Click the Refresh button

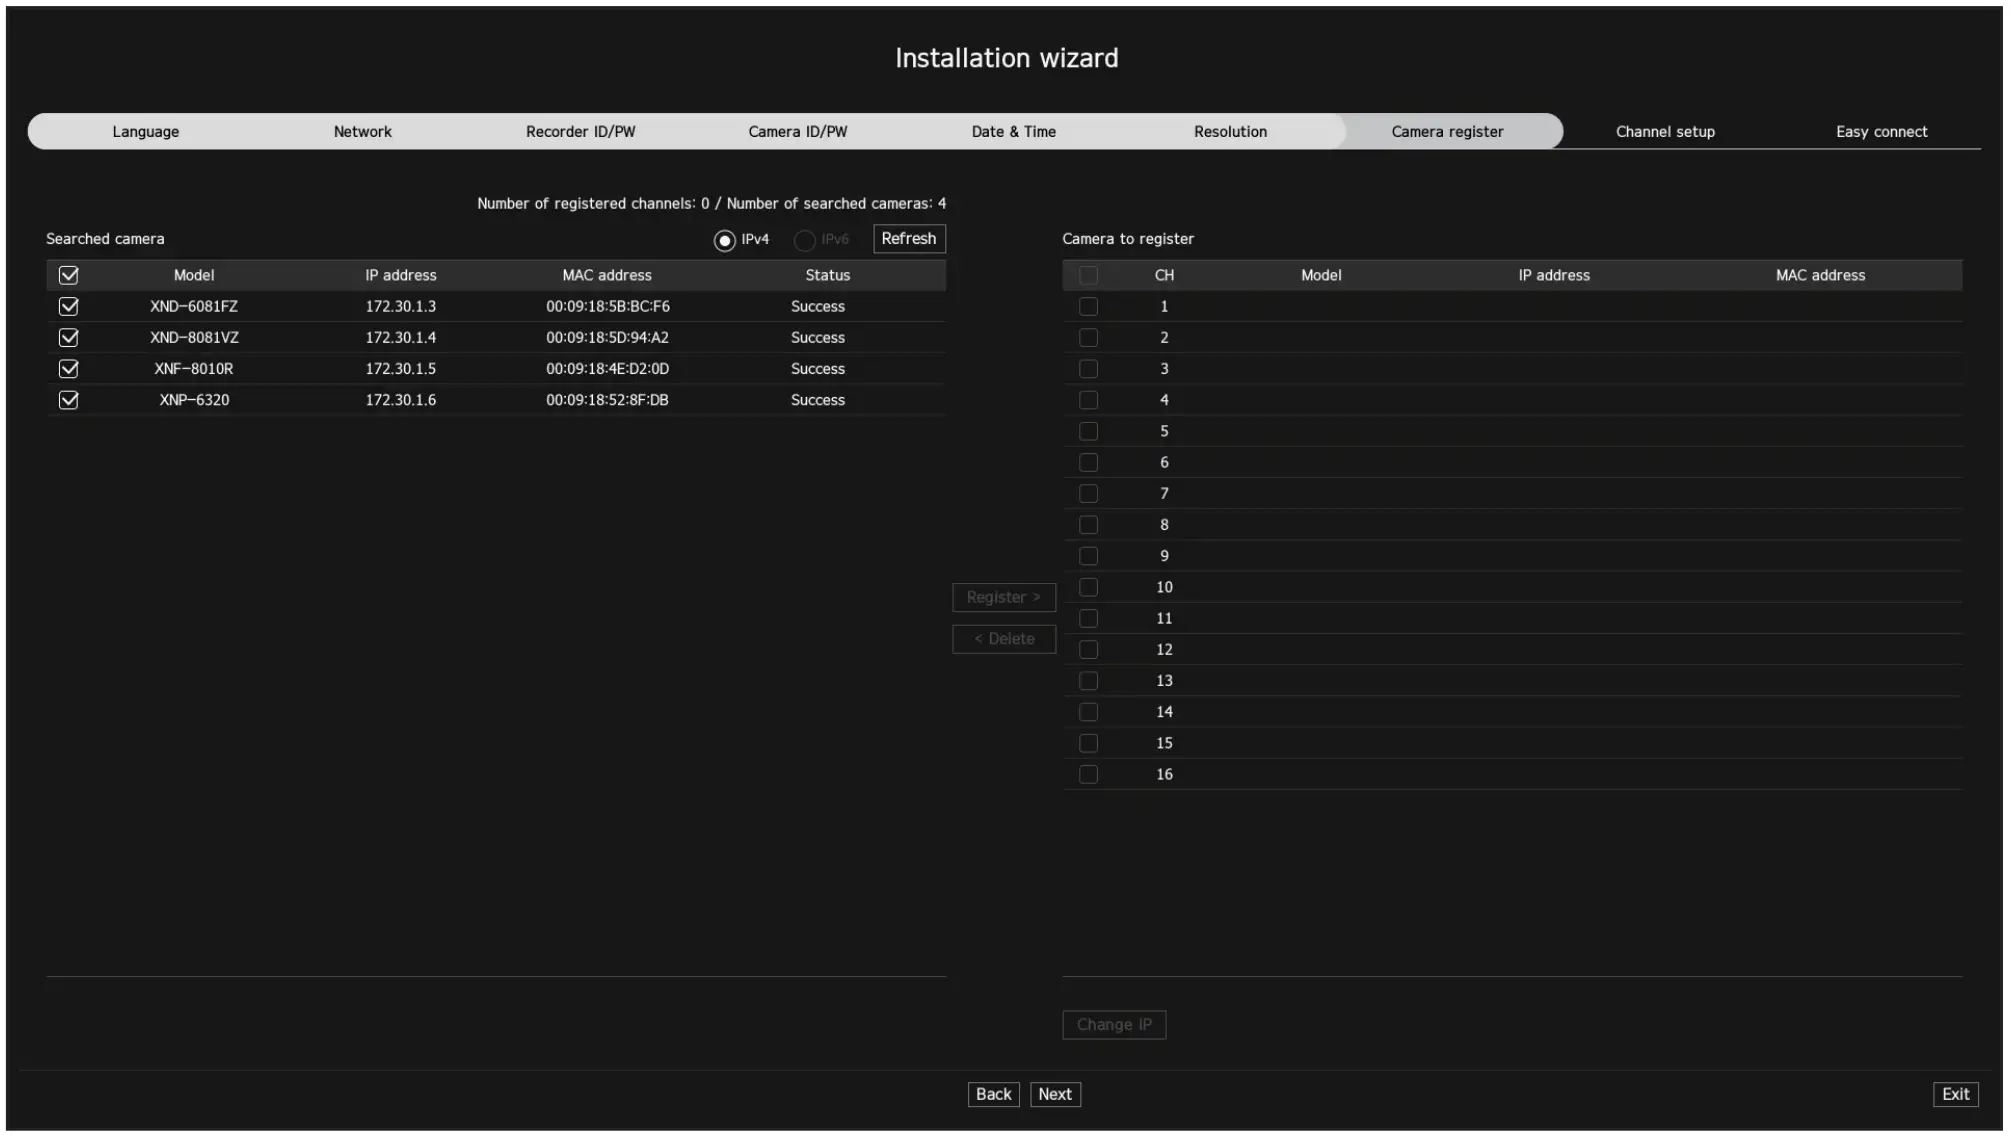(x=907, y=238)
